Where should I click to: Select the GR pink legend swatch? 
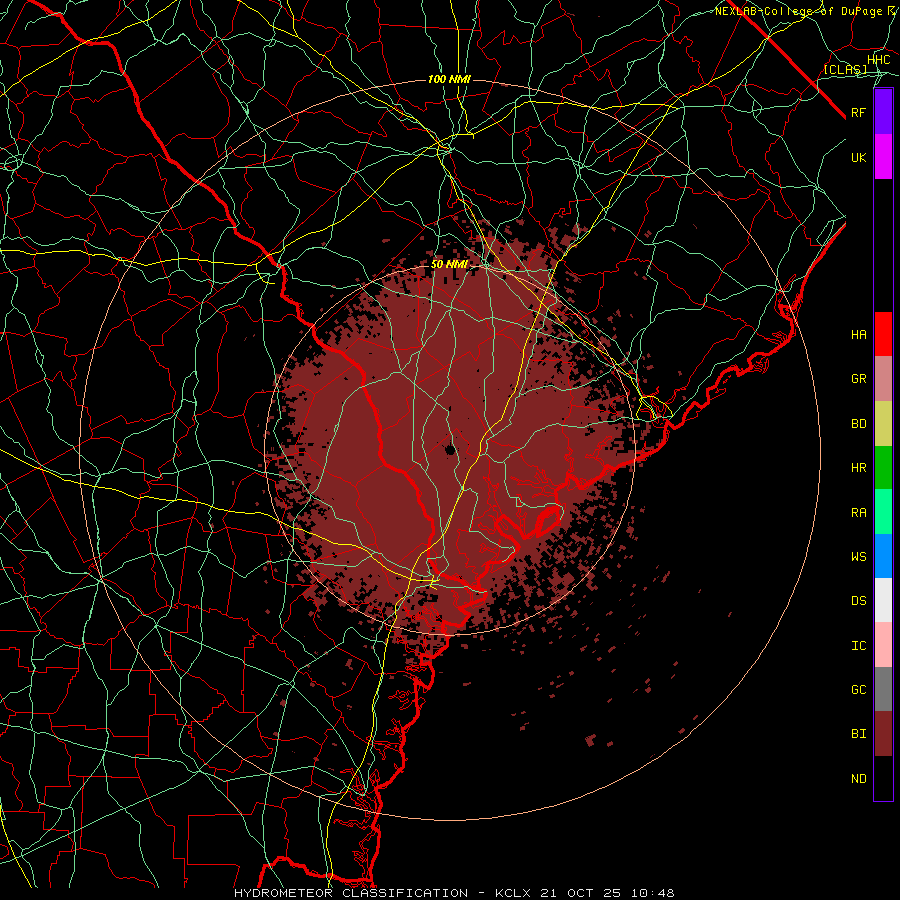coord(883,379)
